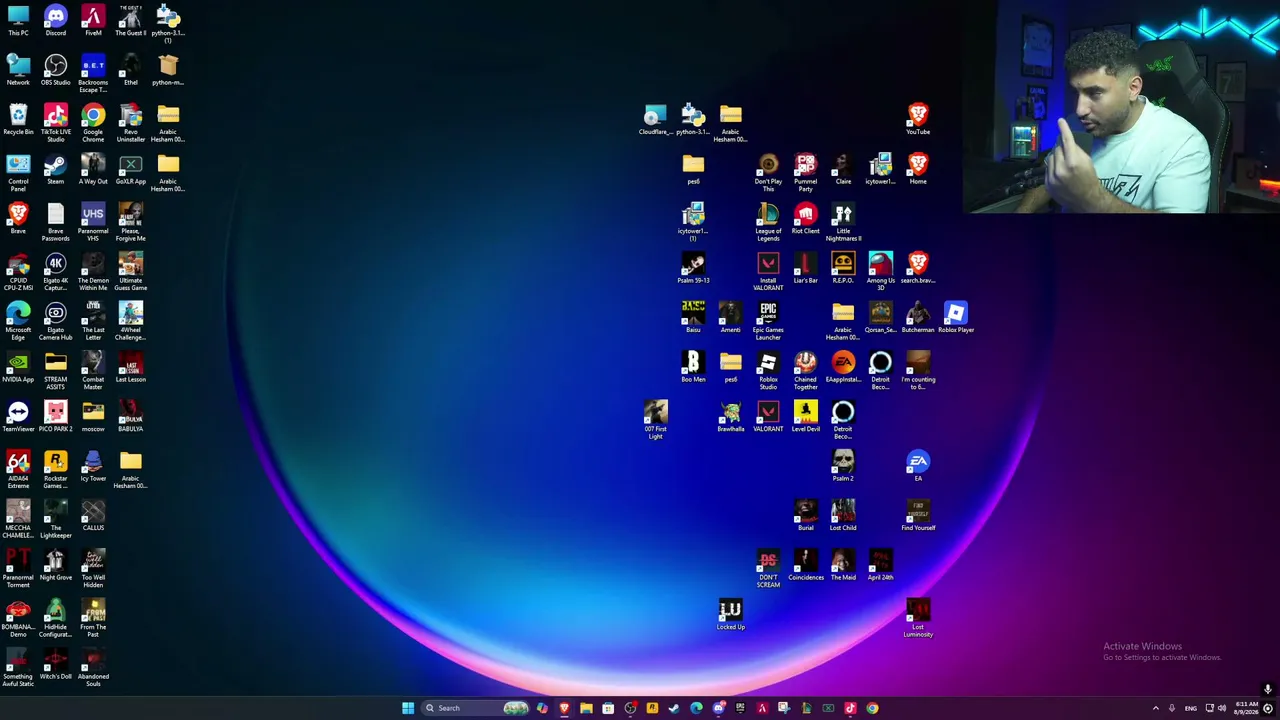Open Google Chrome desktop shortcut
Screen dimensions: 1280x720
[x=93, y=122]
